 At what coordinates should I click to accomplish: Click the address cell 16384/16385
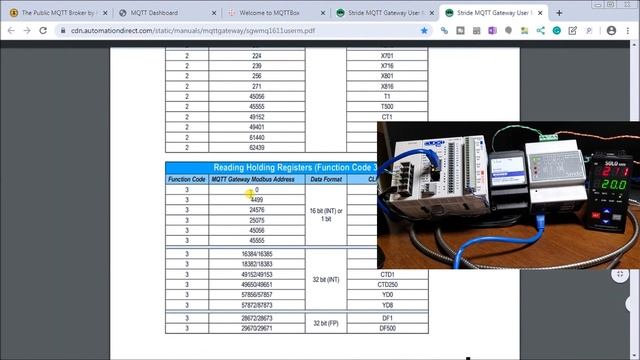coord(257,254)
